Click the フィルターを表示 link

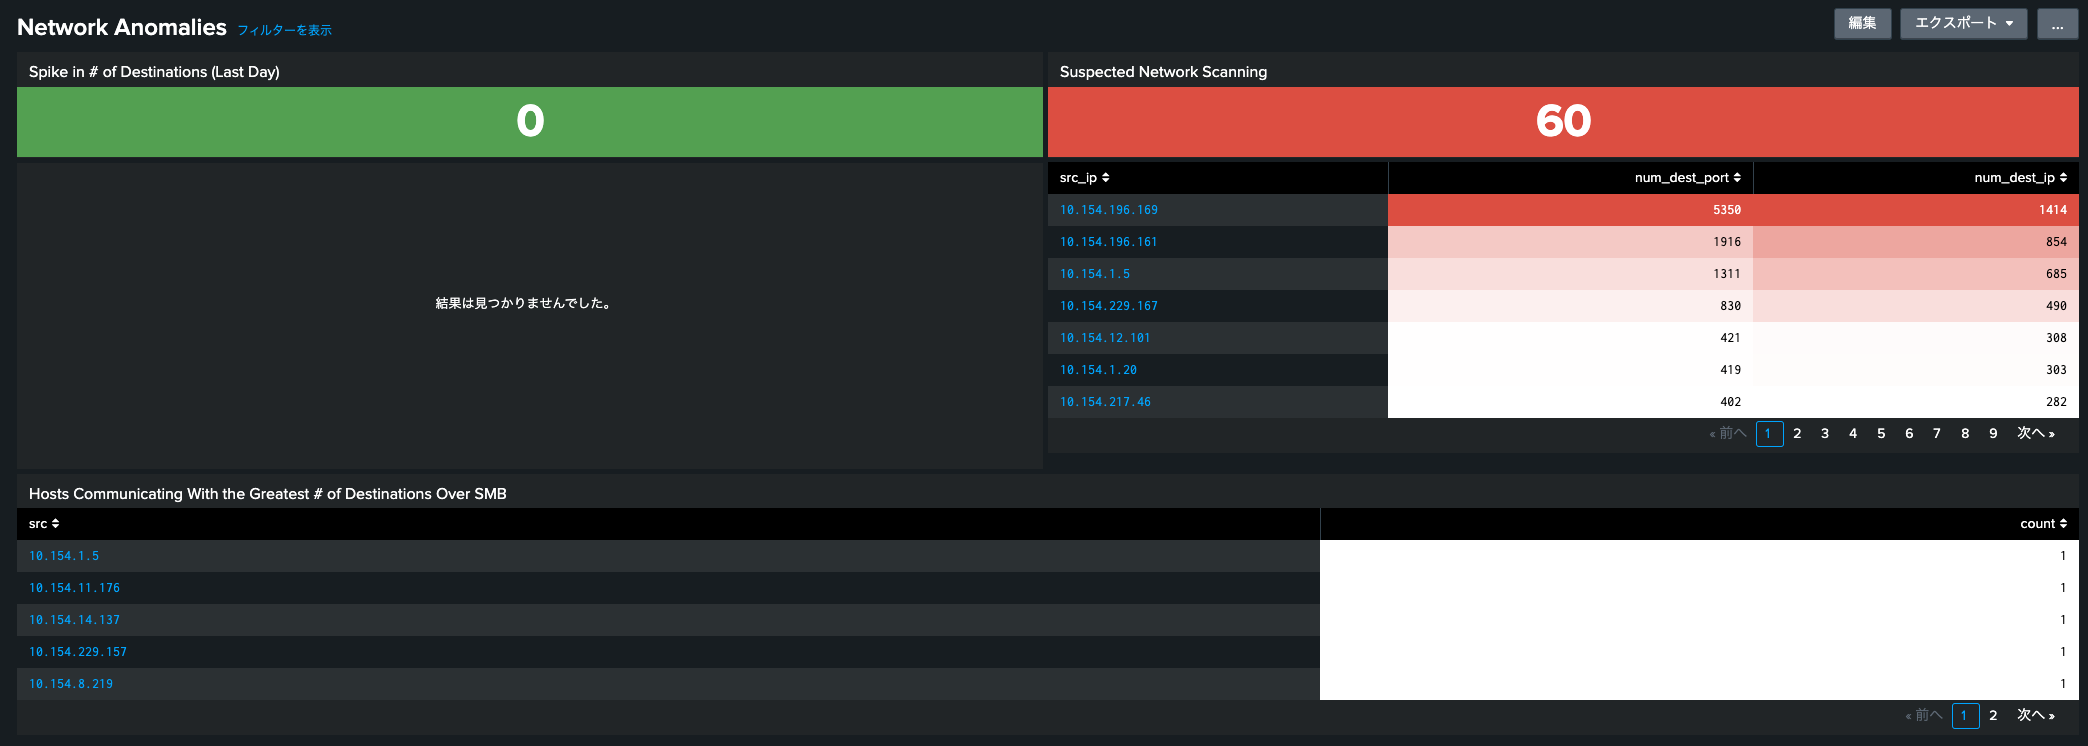tap(284, 30)
